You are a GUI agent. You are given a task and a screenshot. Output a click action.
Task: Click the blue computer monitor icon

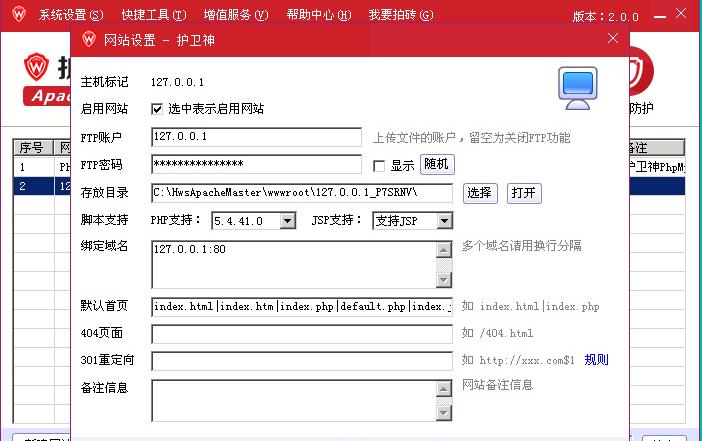578,88
